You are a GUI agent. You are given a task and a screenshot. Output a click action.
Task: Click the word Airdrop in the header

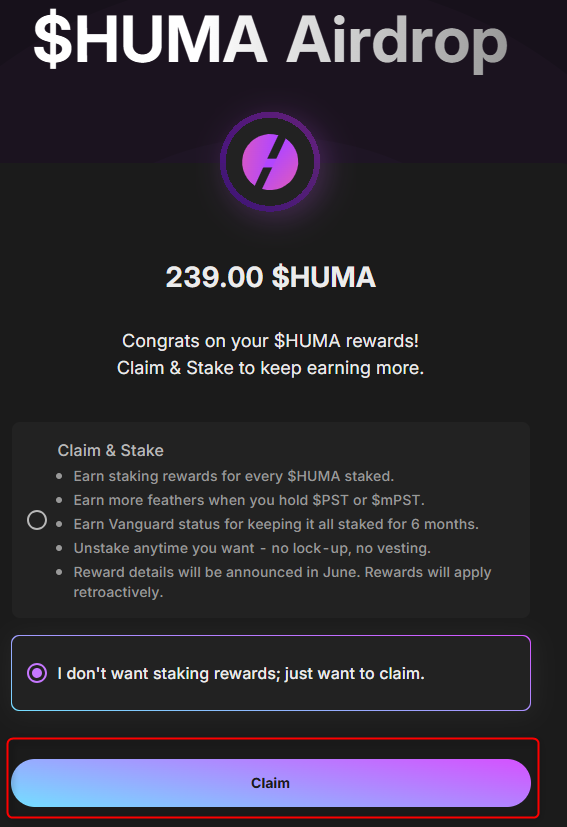[x=397, y=43]
